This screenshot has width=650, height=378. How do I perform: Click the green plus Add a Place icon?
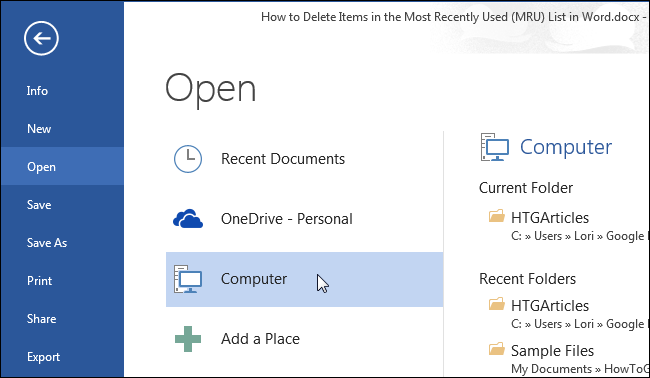188,339
